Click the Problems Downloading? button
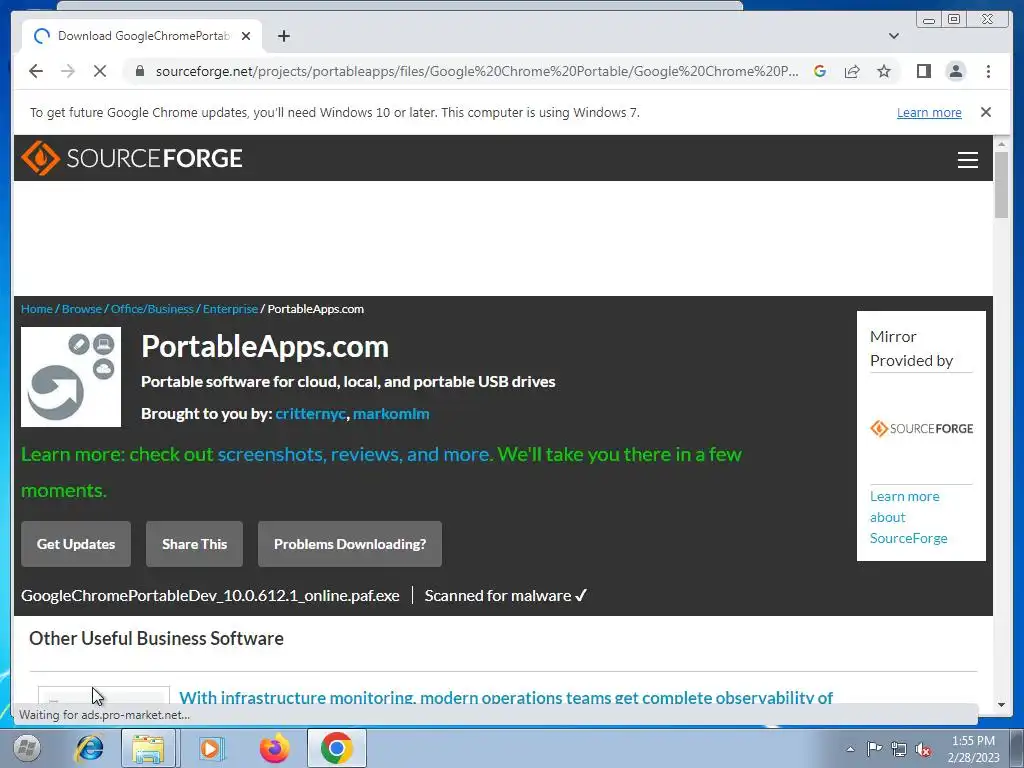This screenshot has width=1024, height=768. (x=349, y=544)
